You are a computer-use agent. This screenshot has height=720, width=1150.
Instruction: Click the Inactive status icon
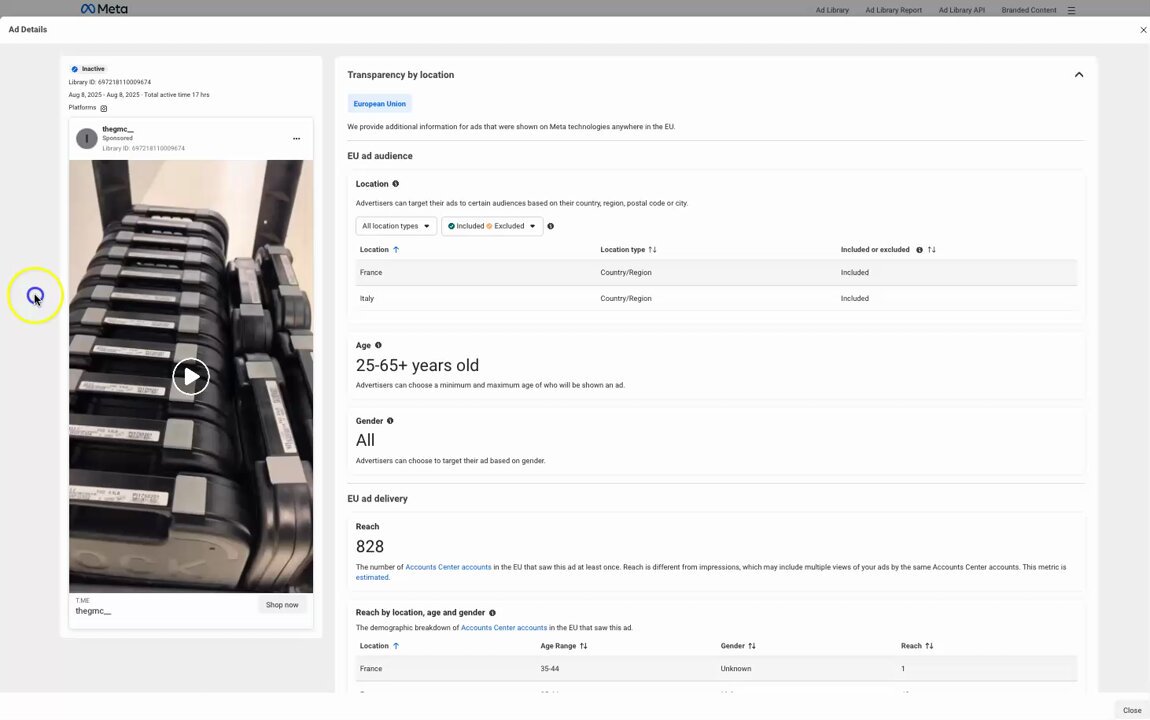(74, 69)
